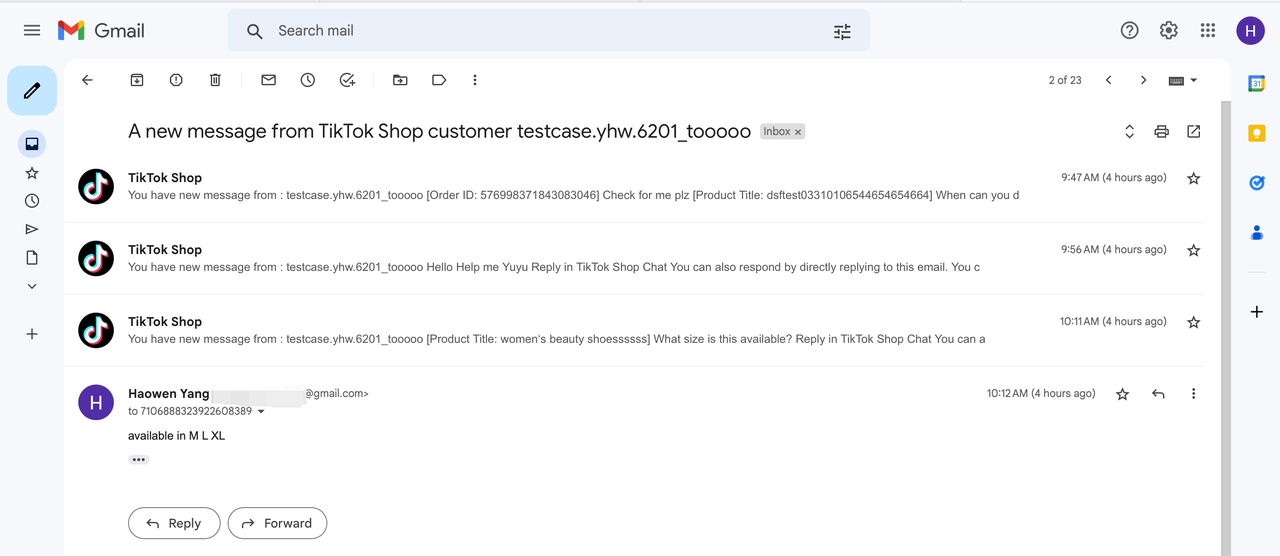
Task: Toggle star on Haowen Yang's reply
Action: coord(1122,394)
